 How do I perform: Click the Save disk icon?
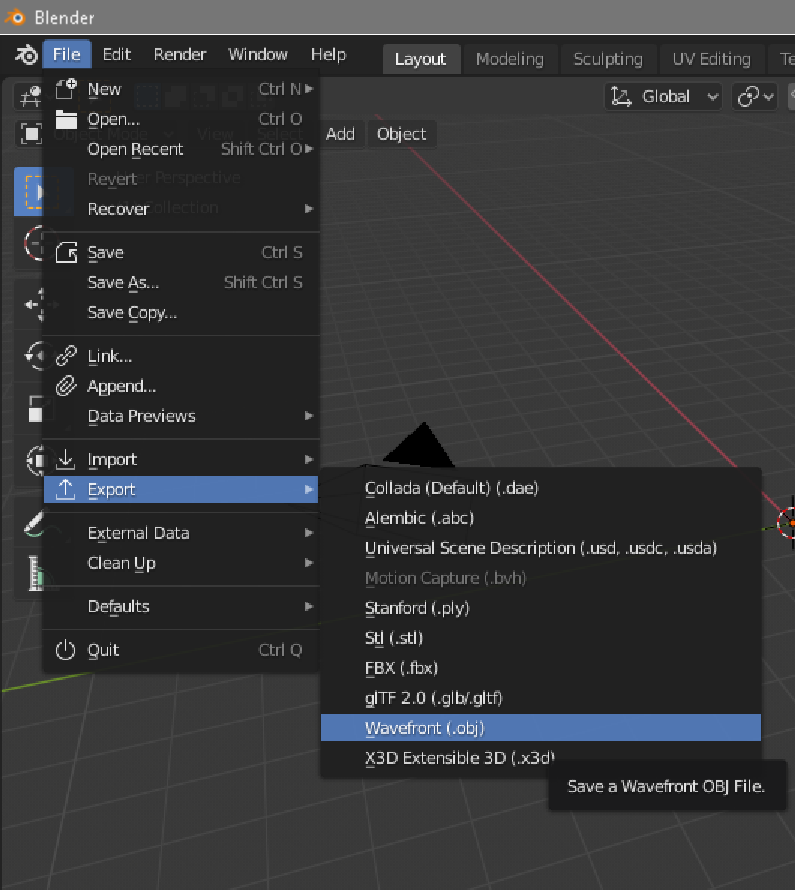click(66, 252)
